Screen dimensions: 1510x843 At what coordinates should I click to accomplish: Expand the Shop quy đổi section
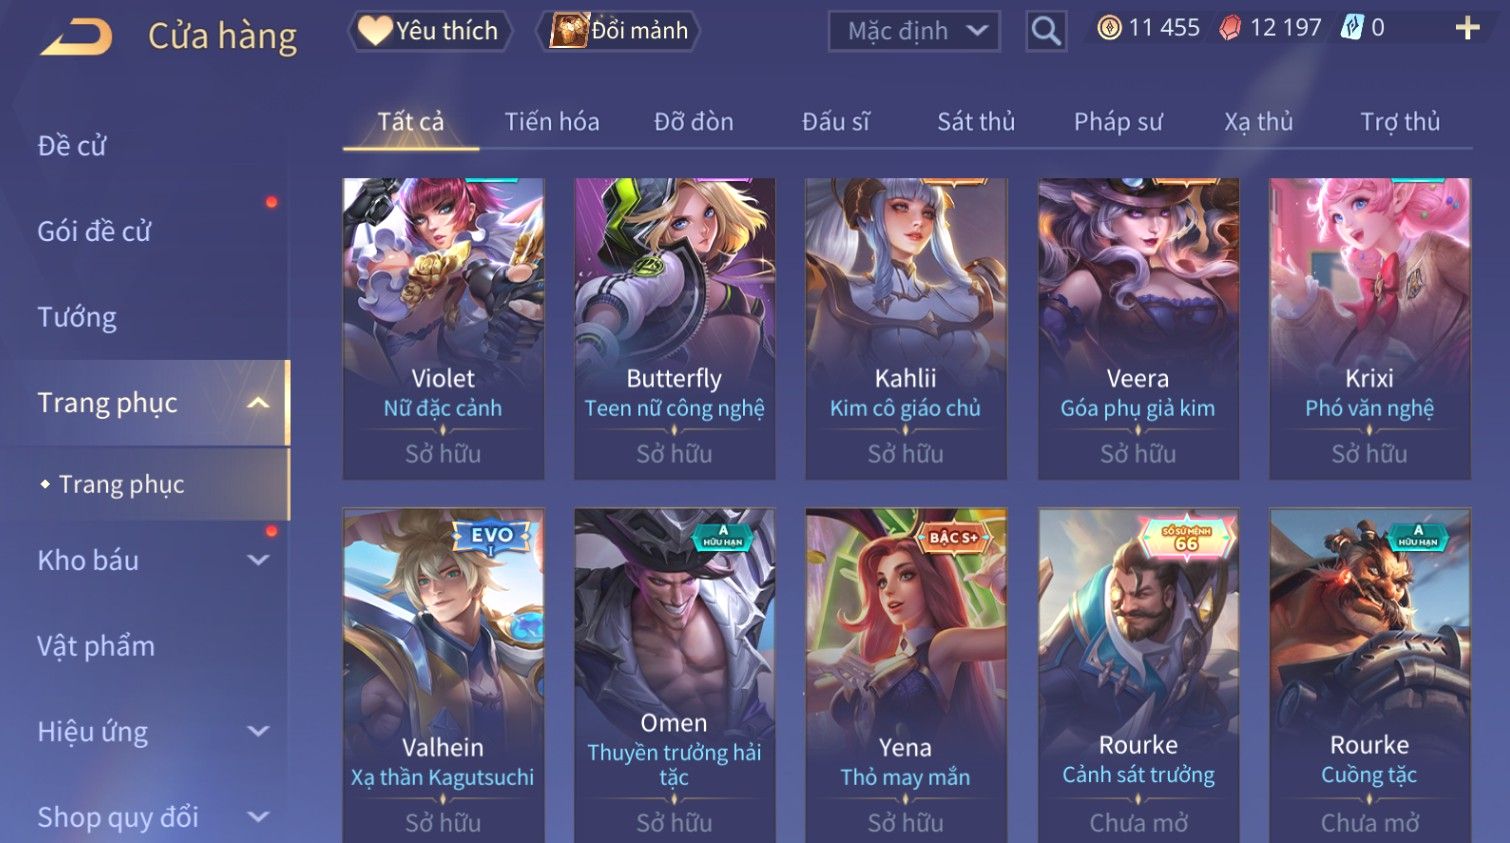coord(258,817)
